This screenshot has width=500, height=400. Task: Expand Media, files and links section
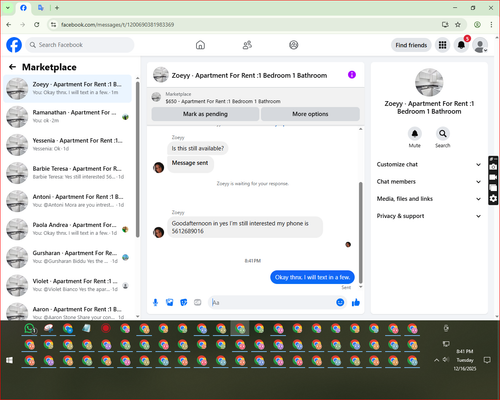tap(429, 199)
